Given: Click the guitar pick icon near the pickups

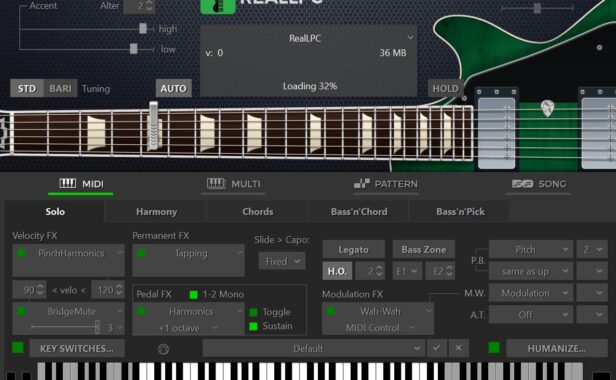Looking at the screenshot, I should tap(547, 108).
